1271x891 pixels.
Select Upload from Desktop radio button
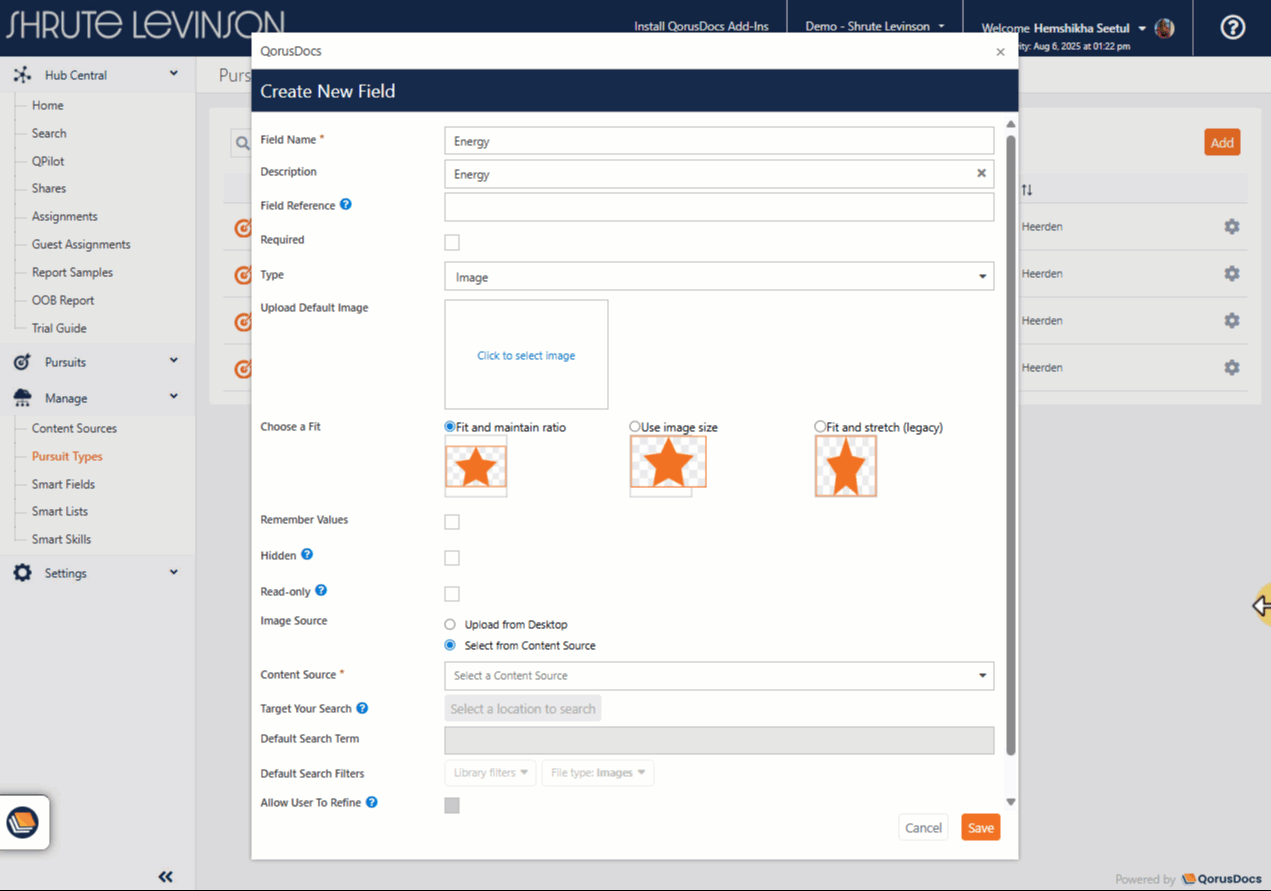point(450,624)
